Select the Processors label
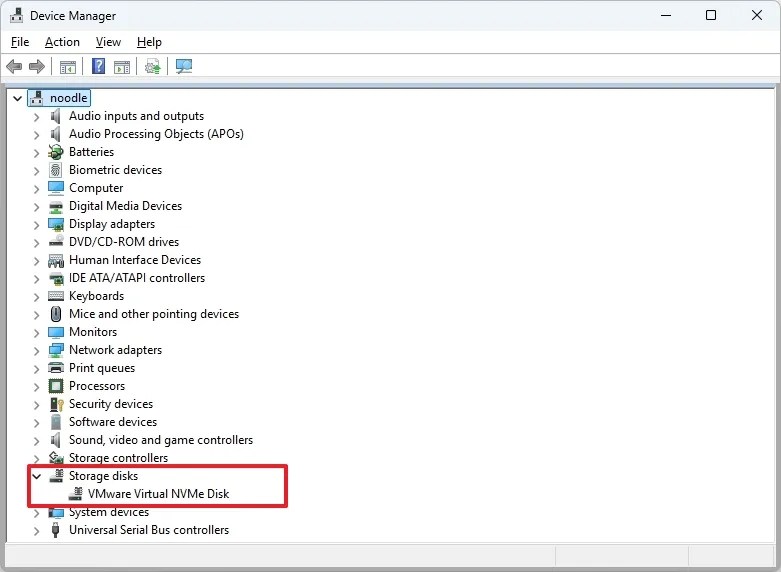Viewport: 781px width, 572px height. click(97, 386)
